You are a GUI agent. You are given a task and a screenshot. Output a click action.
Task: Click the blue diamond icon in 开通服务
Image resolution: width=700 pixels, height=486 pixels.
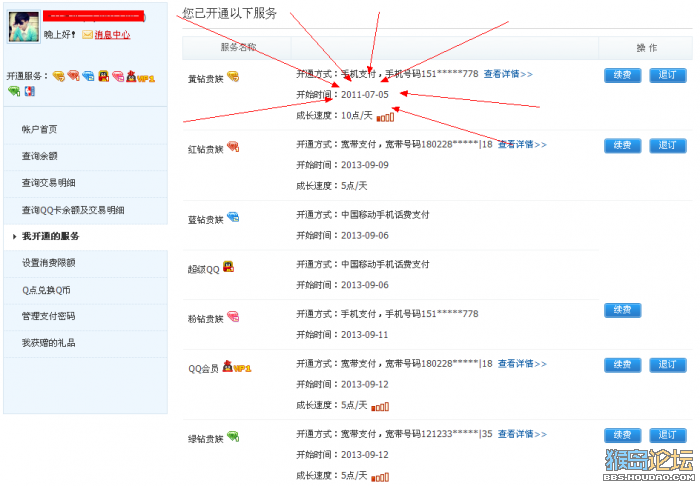[88, 76]
